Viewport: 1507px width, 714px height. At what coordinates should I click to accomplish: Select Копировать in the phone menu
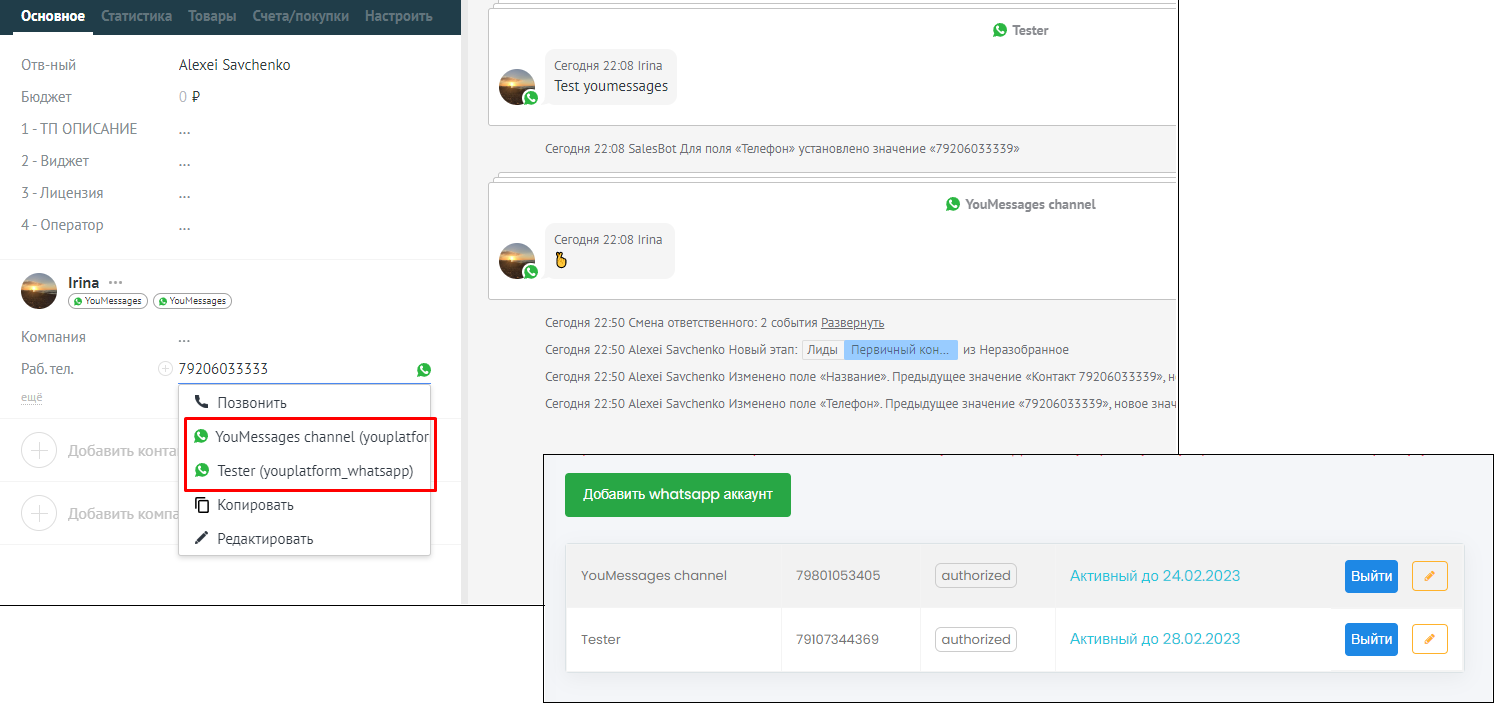click(x=255, y=505)
